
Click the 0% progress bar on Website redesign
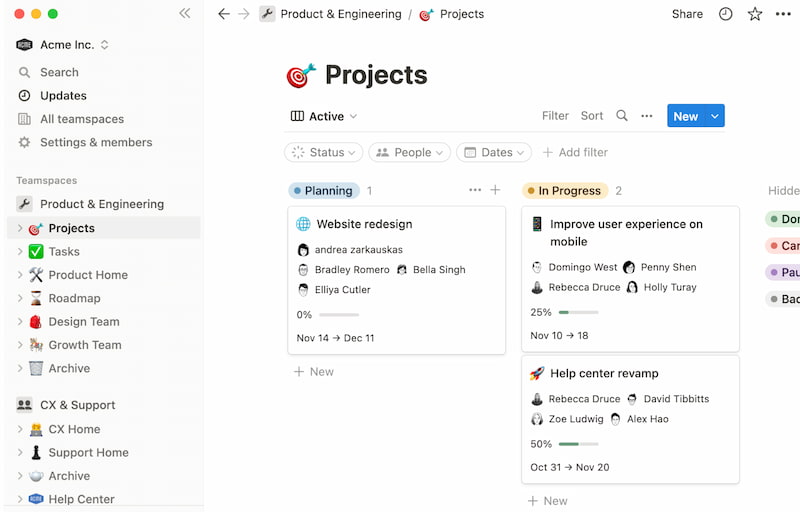(339, 315)
